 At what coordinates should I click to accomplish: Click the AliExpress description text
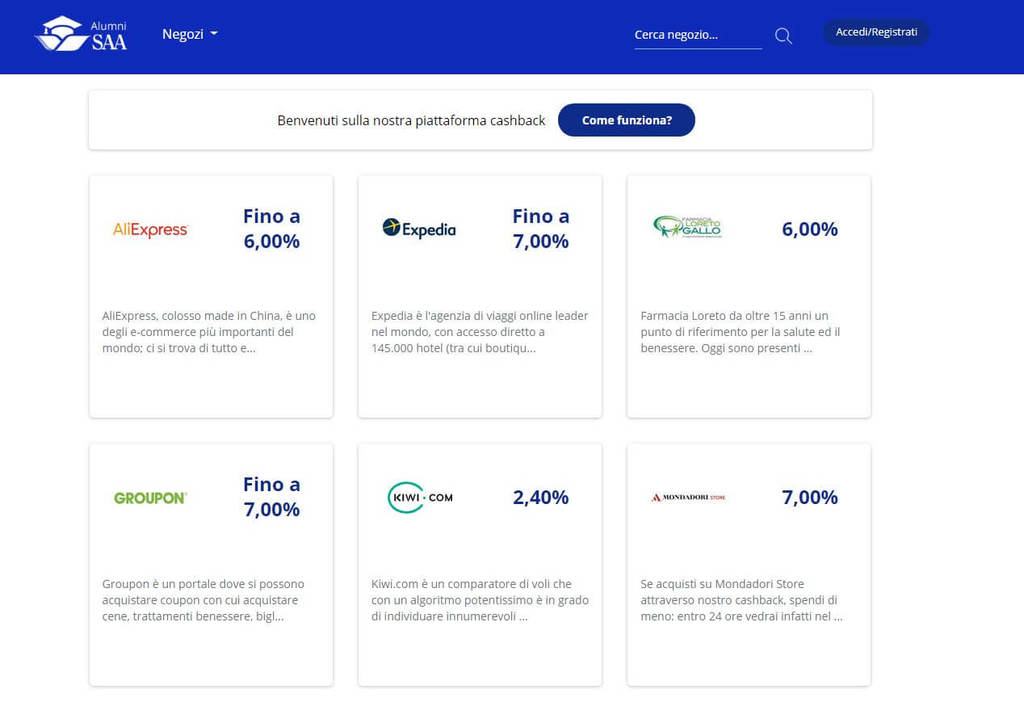pos(209,332)
